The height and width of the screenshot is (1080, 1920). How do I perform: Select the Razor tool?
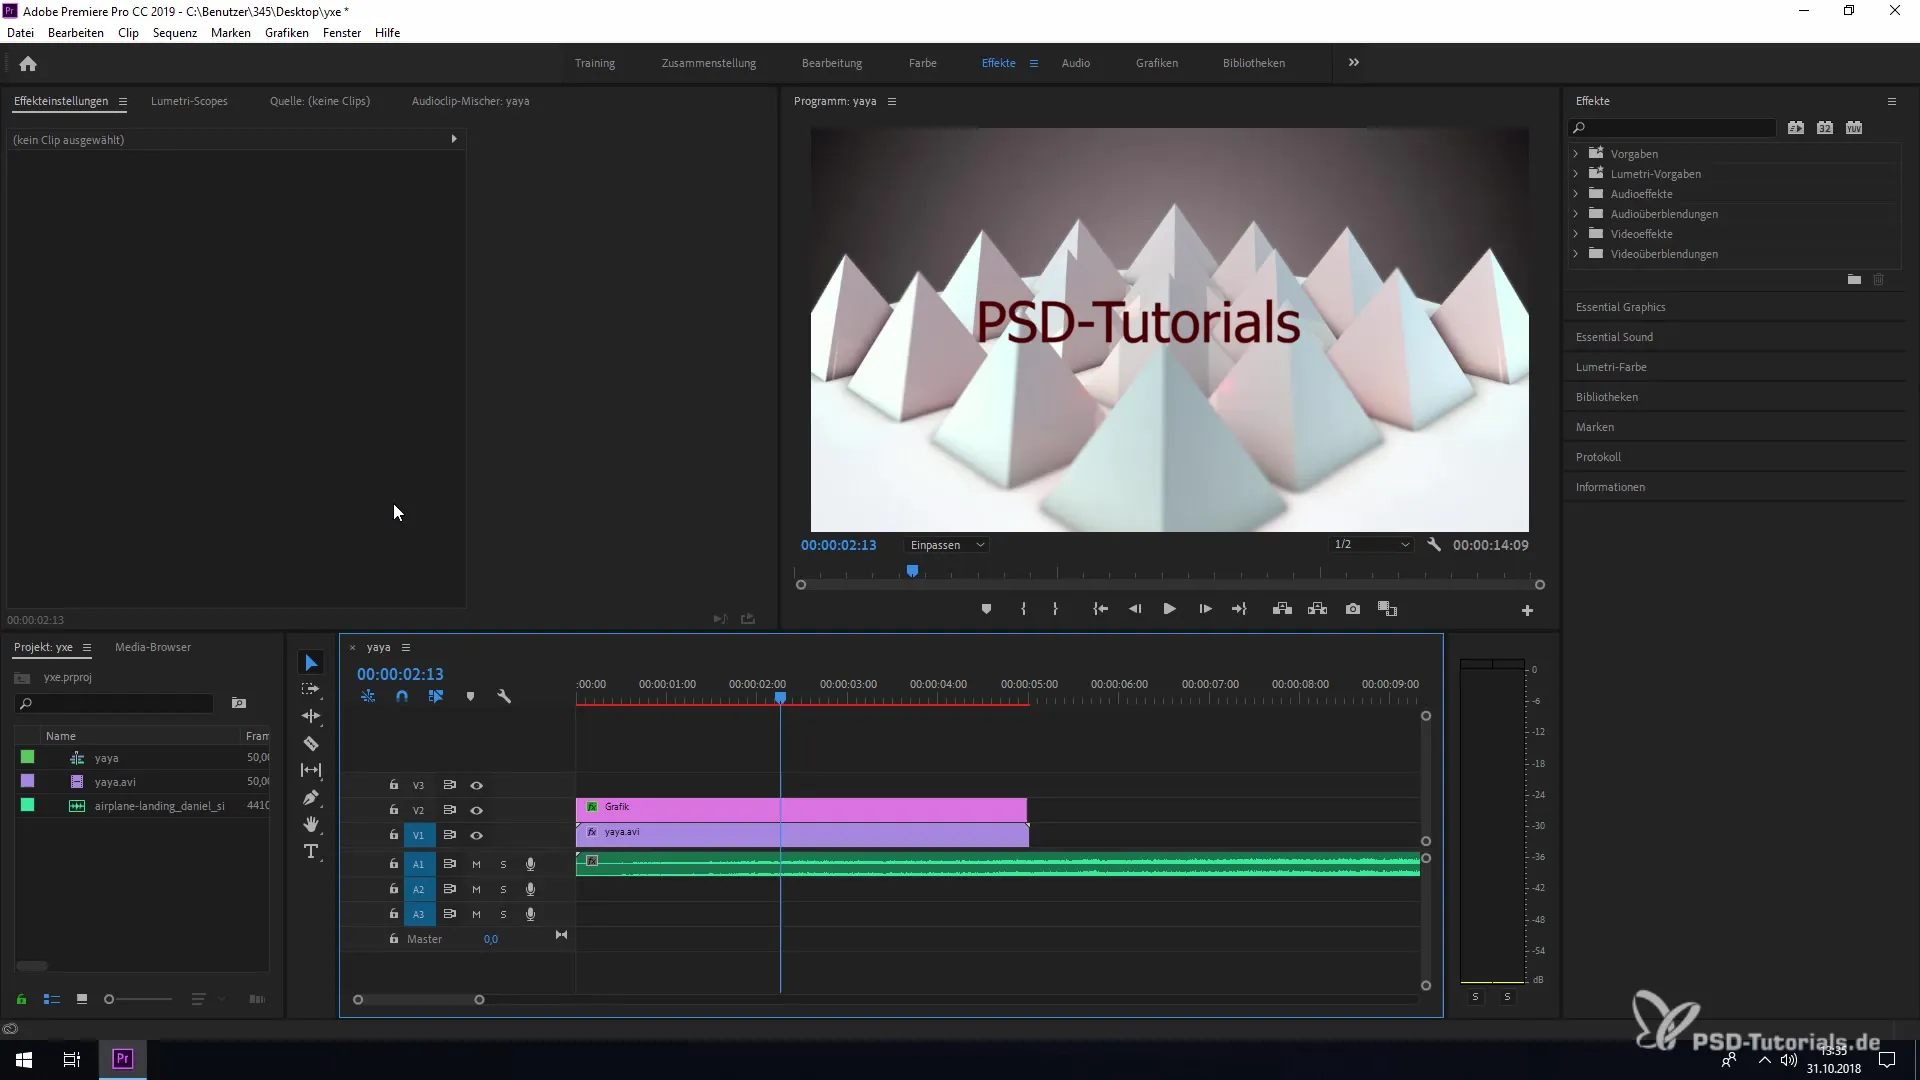[x=311, y=743]
